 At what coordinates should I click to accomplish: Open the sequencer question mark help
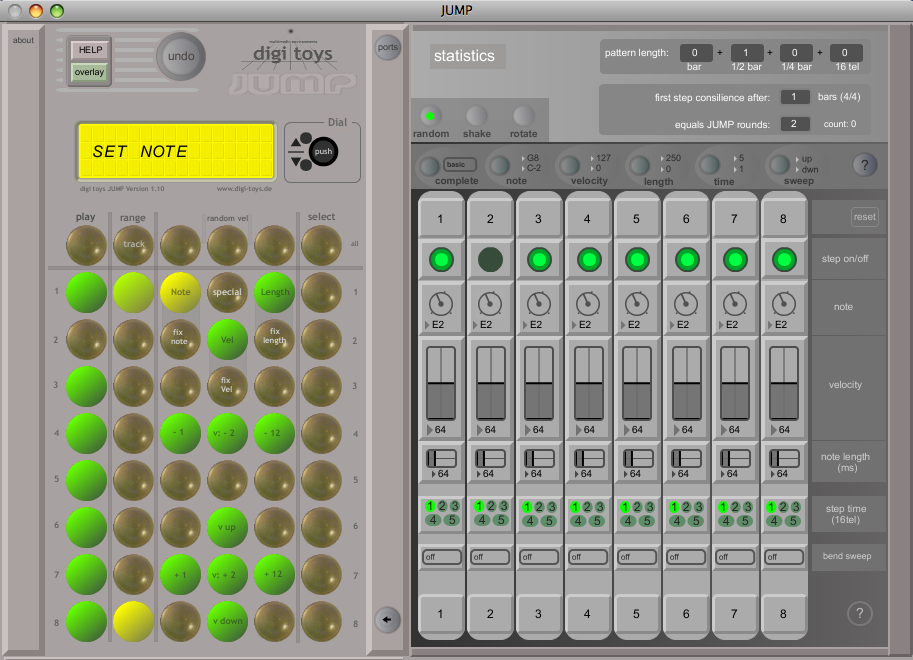(864, 165)
